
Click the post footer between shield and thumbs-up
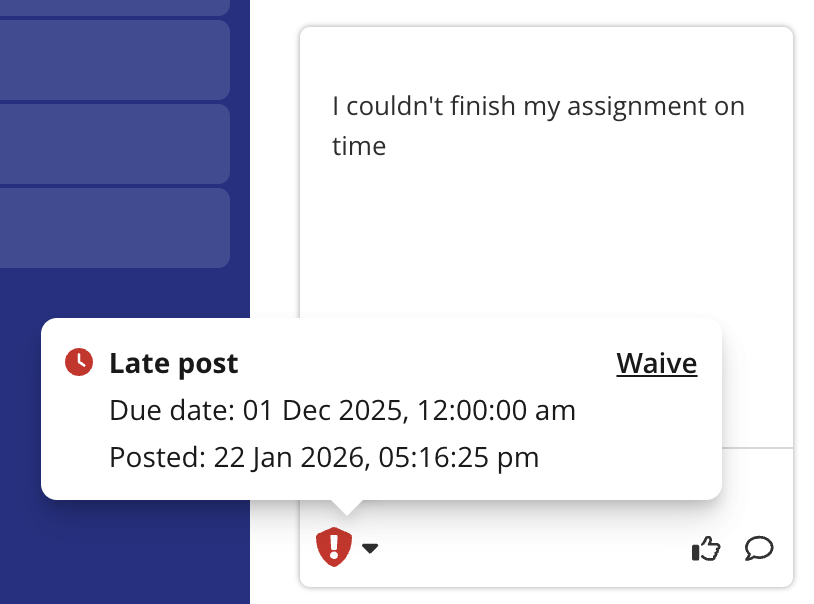[x=530, y=548]
